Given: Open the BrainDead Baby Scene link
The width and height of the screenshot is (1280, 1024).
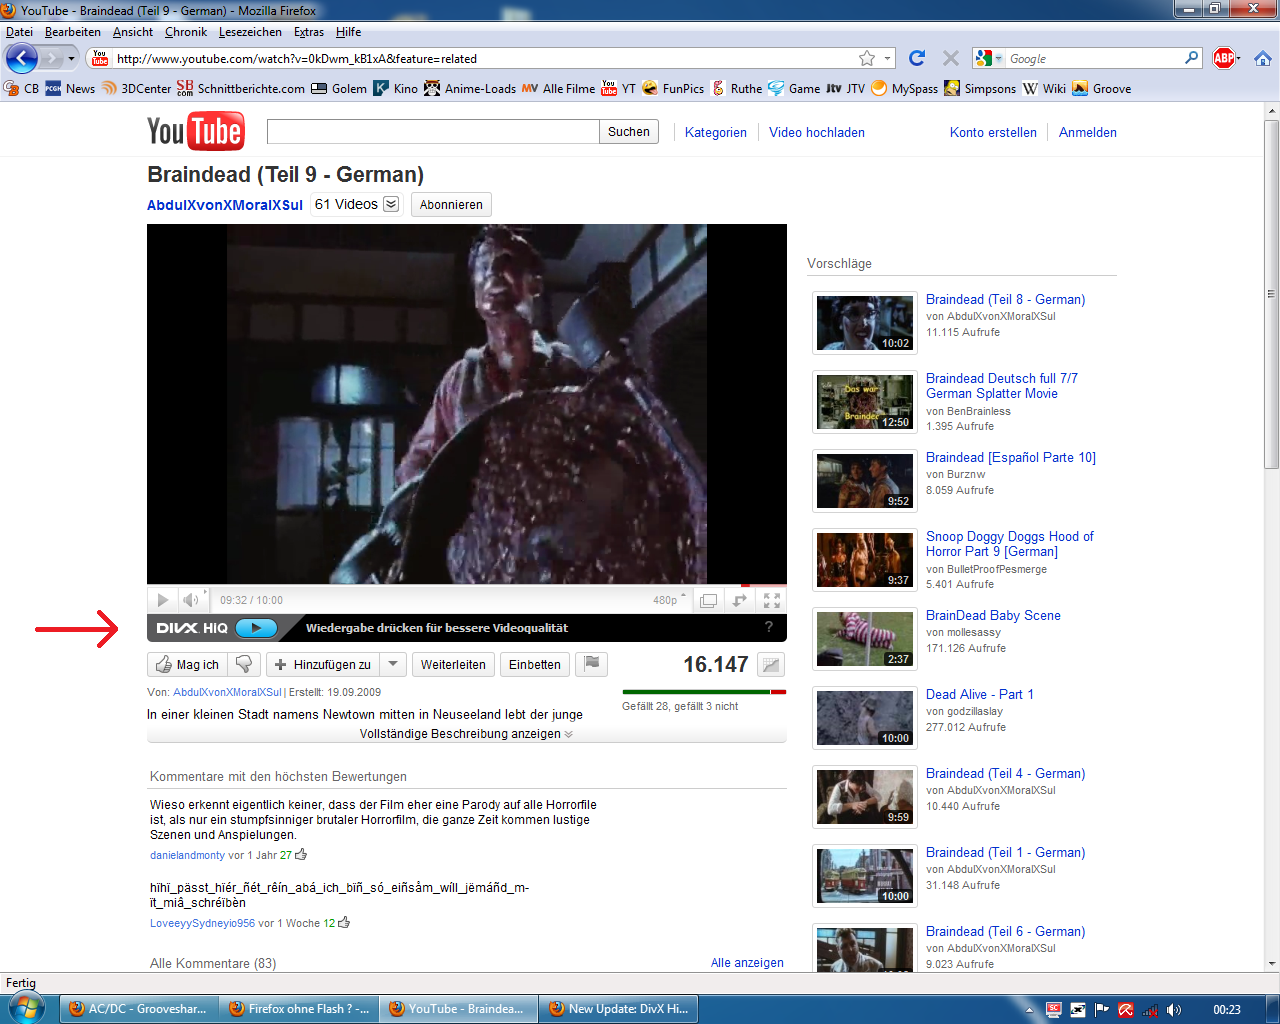Looking at the screenshot, I should 993,615.
